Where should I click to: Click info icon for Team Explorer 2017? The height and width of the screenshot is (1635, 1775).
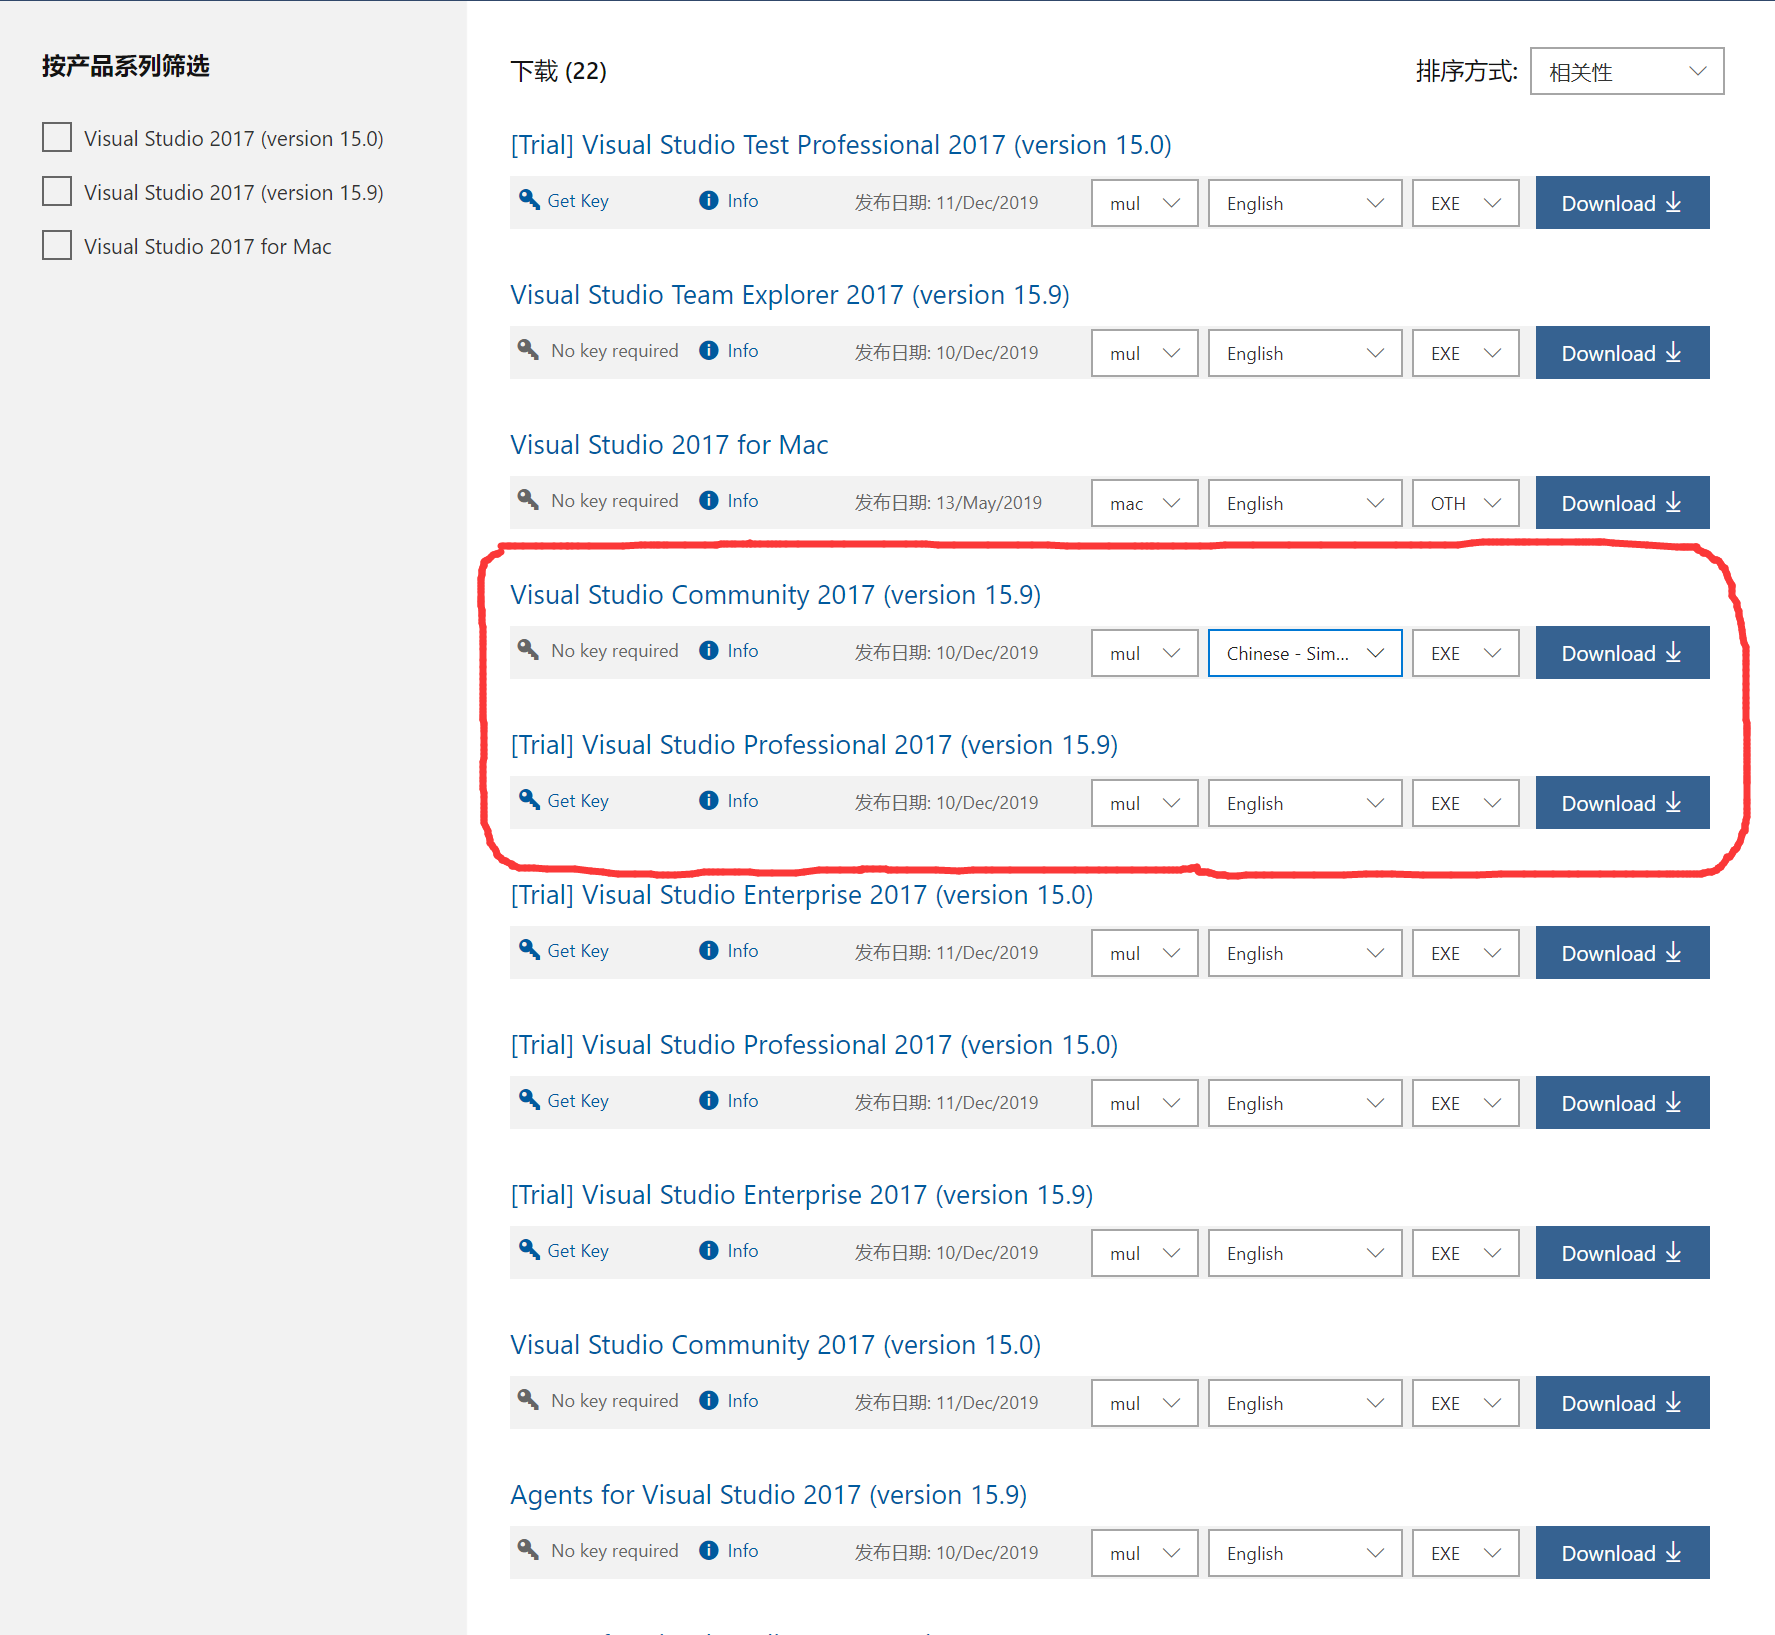click(709, 351)
